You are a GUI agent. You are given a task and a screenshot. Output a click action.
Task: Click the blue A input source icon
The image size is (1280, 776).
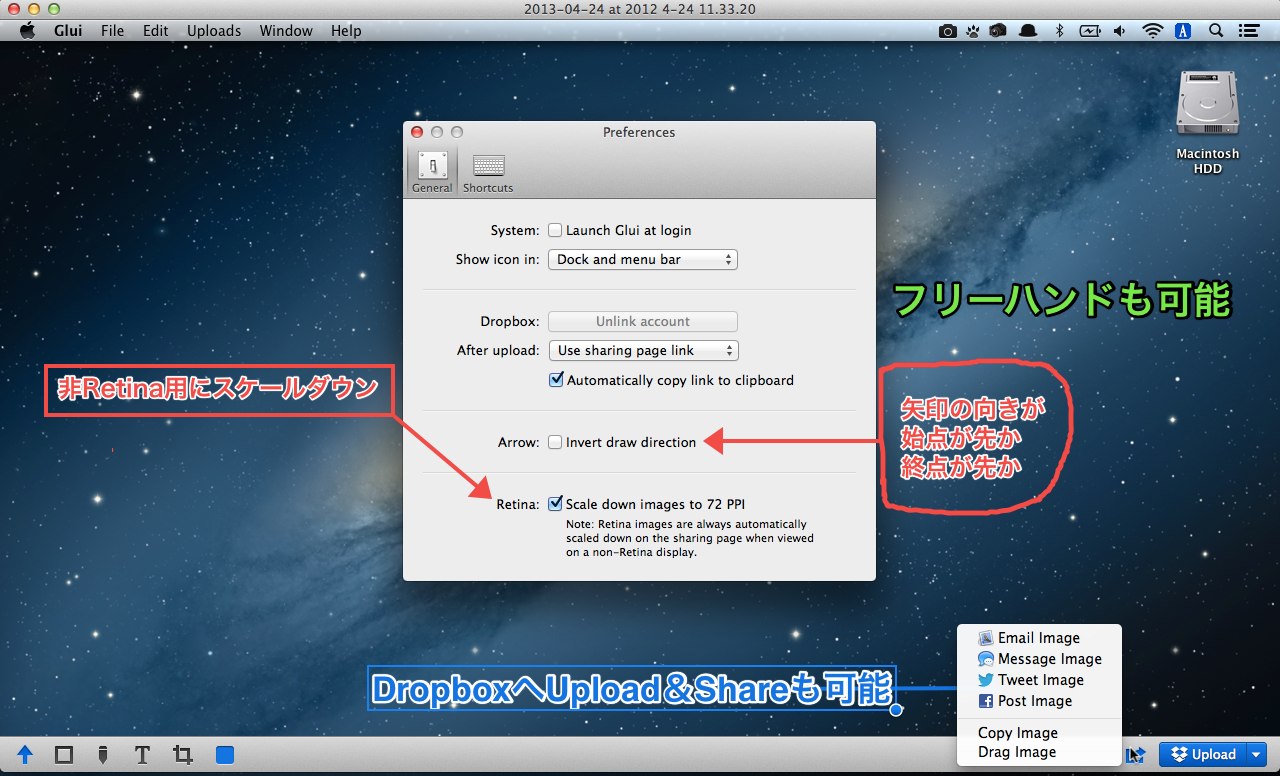1184,31
